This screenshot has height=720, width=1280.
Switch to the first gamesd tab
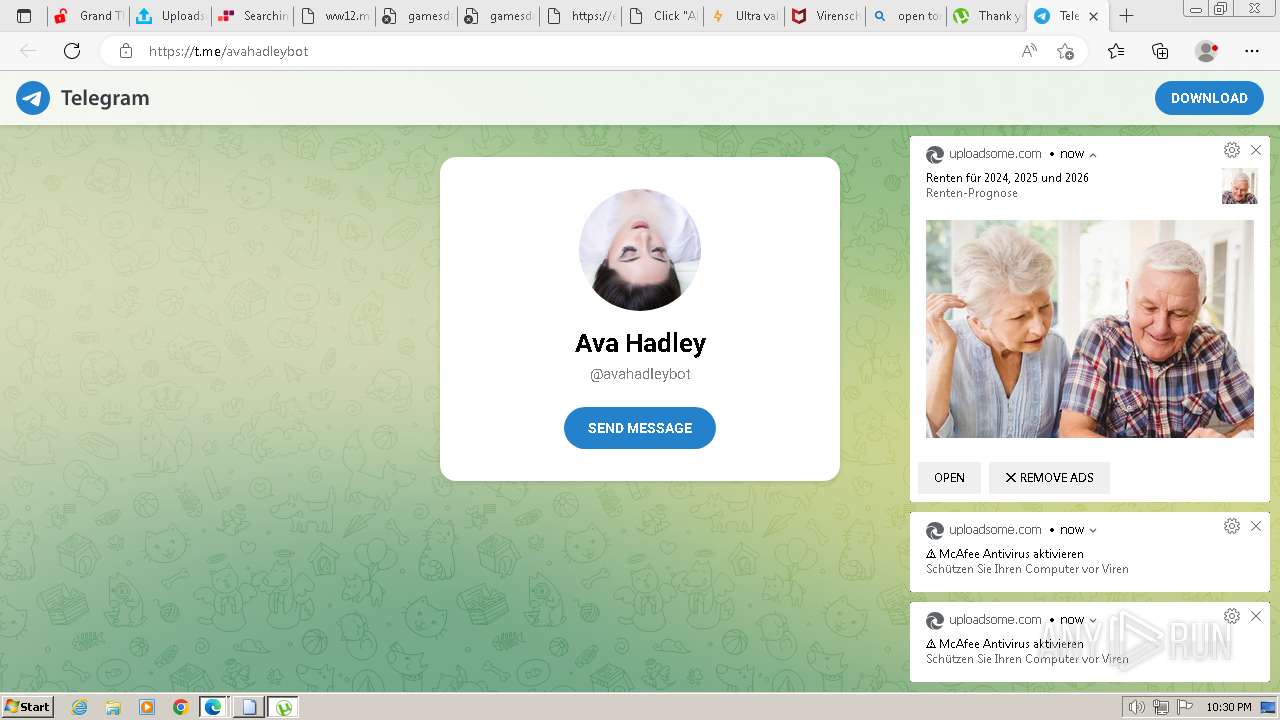click(416, 16)
